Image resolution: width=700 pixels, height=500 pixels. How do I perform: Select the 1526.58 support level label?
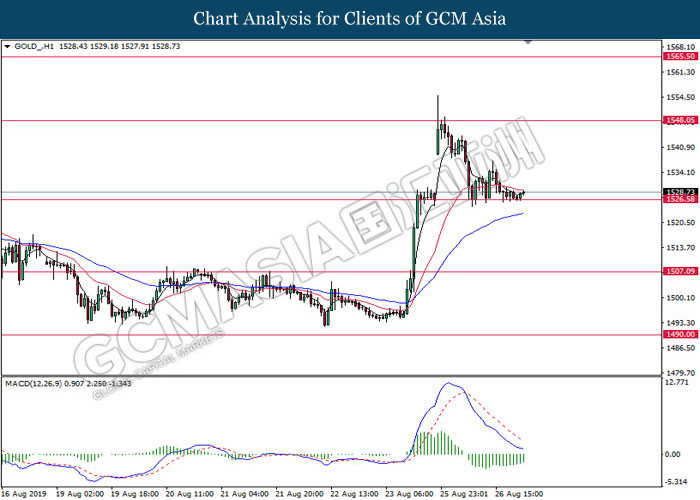[680, 199]
